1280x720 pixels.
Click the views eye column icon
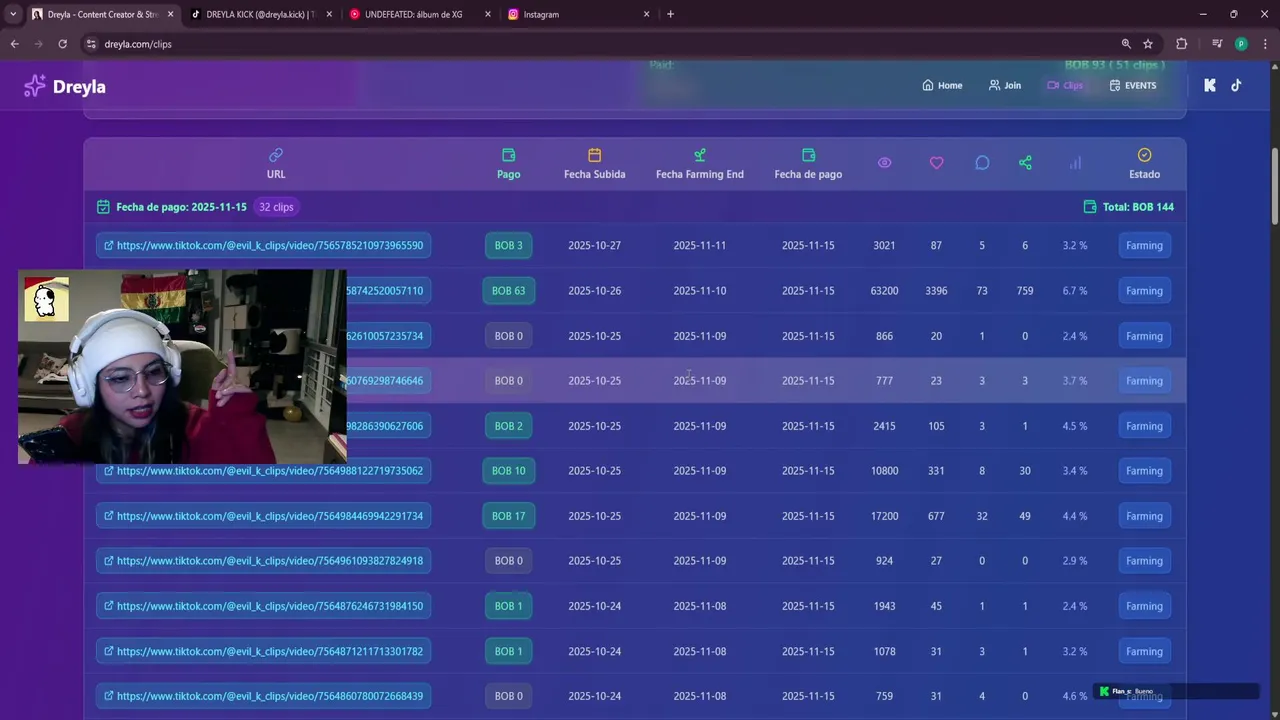pos(884,163)
